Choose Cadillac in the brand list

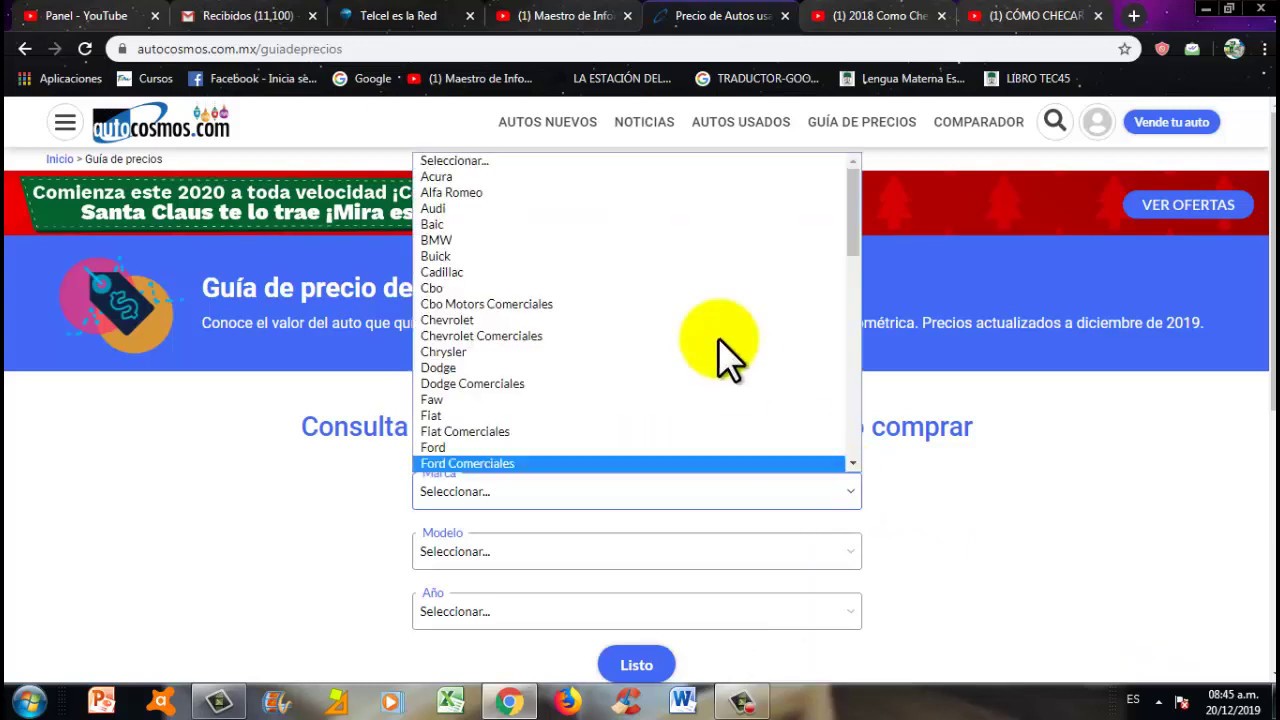(629, 272)
